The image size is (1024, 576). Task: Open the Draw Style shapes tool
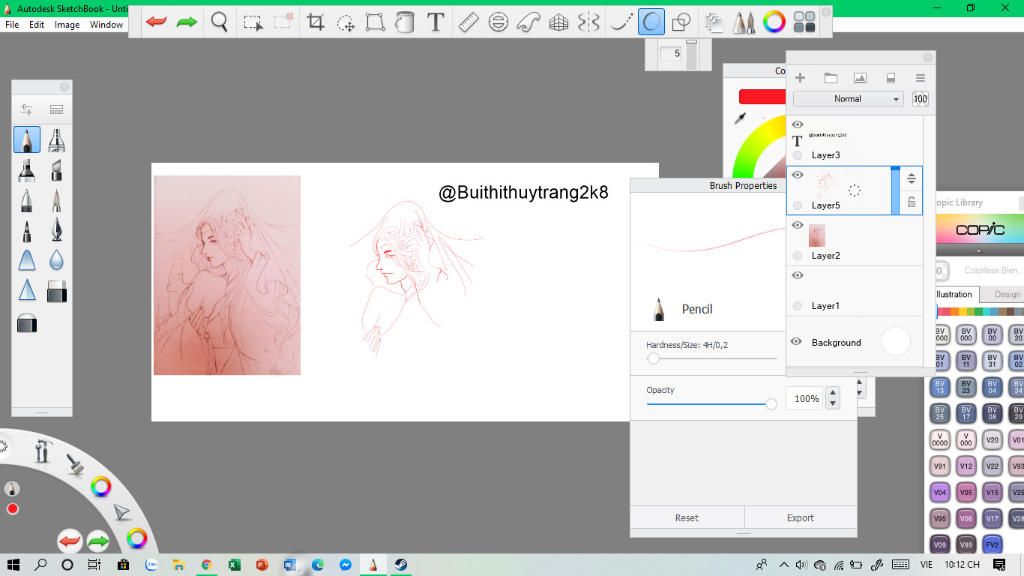click(x=681, y=22)
